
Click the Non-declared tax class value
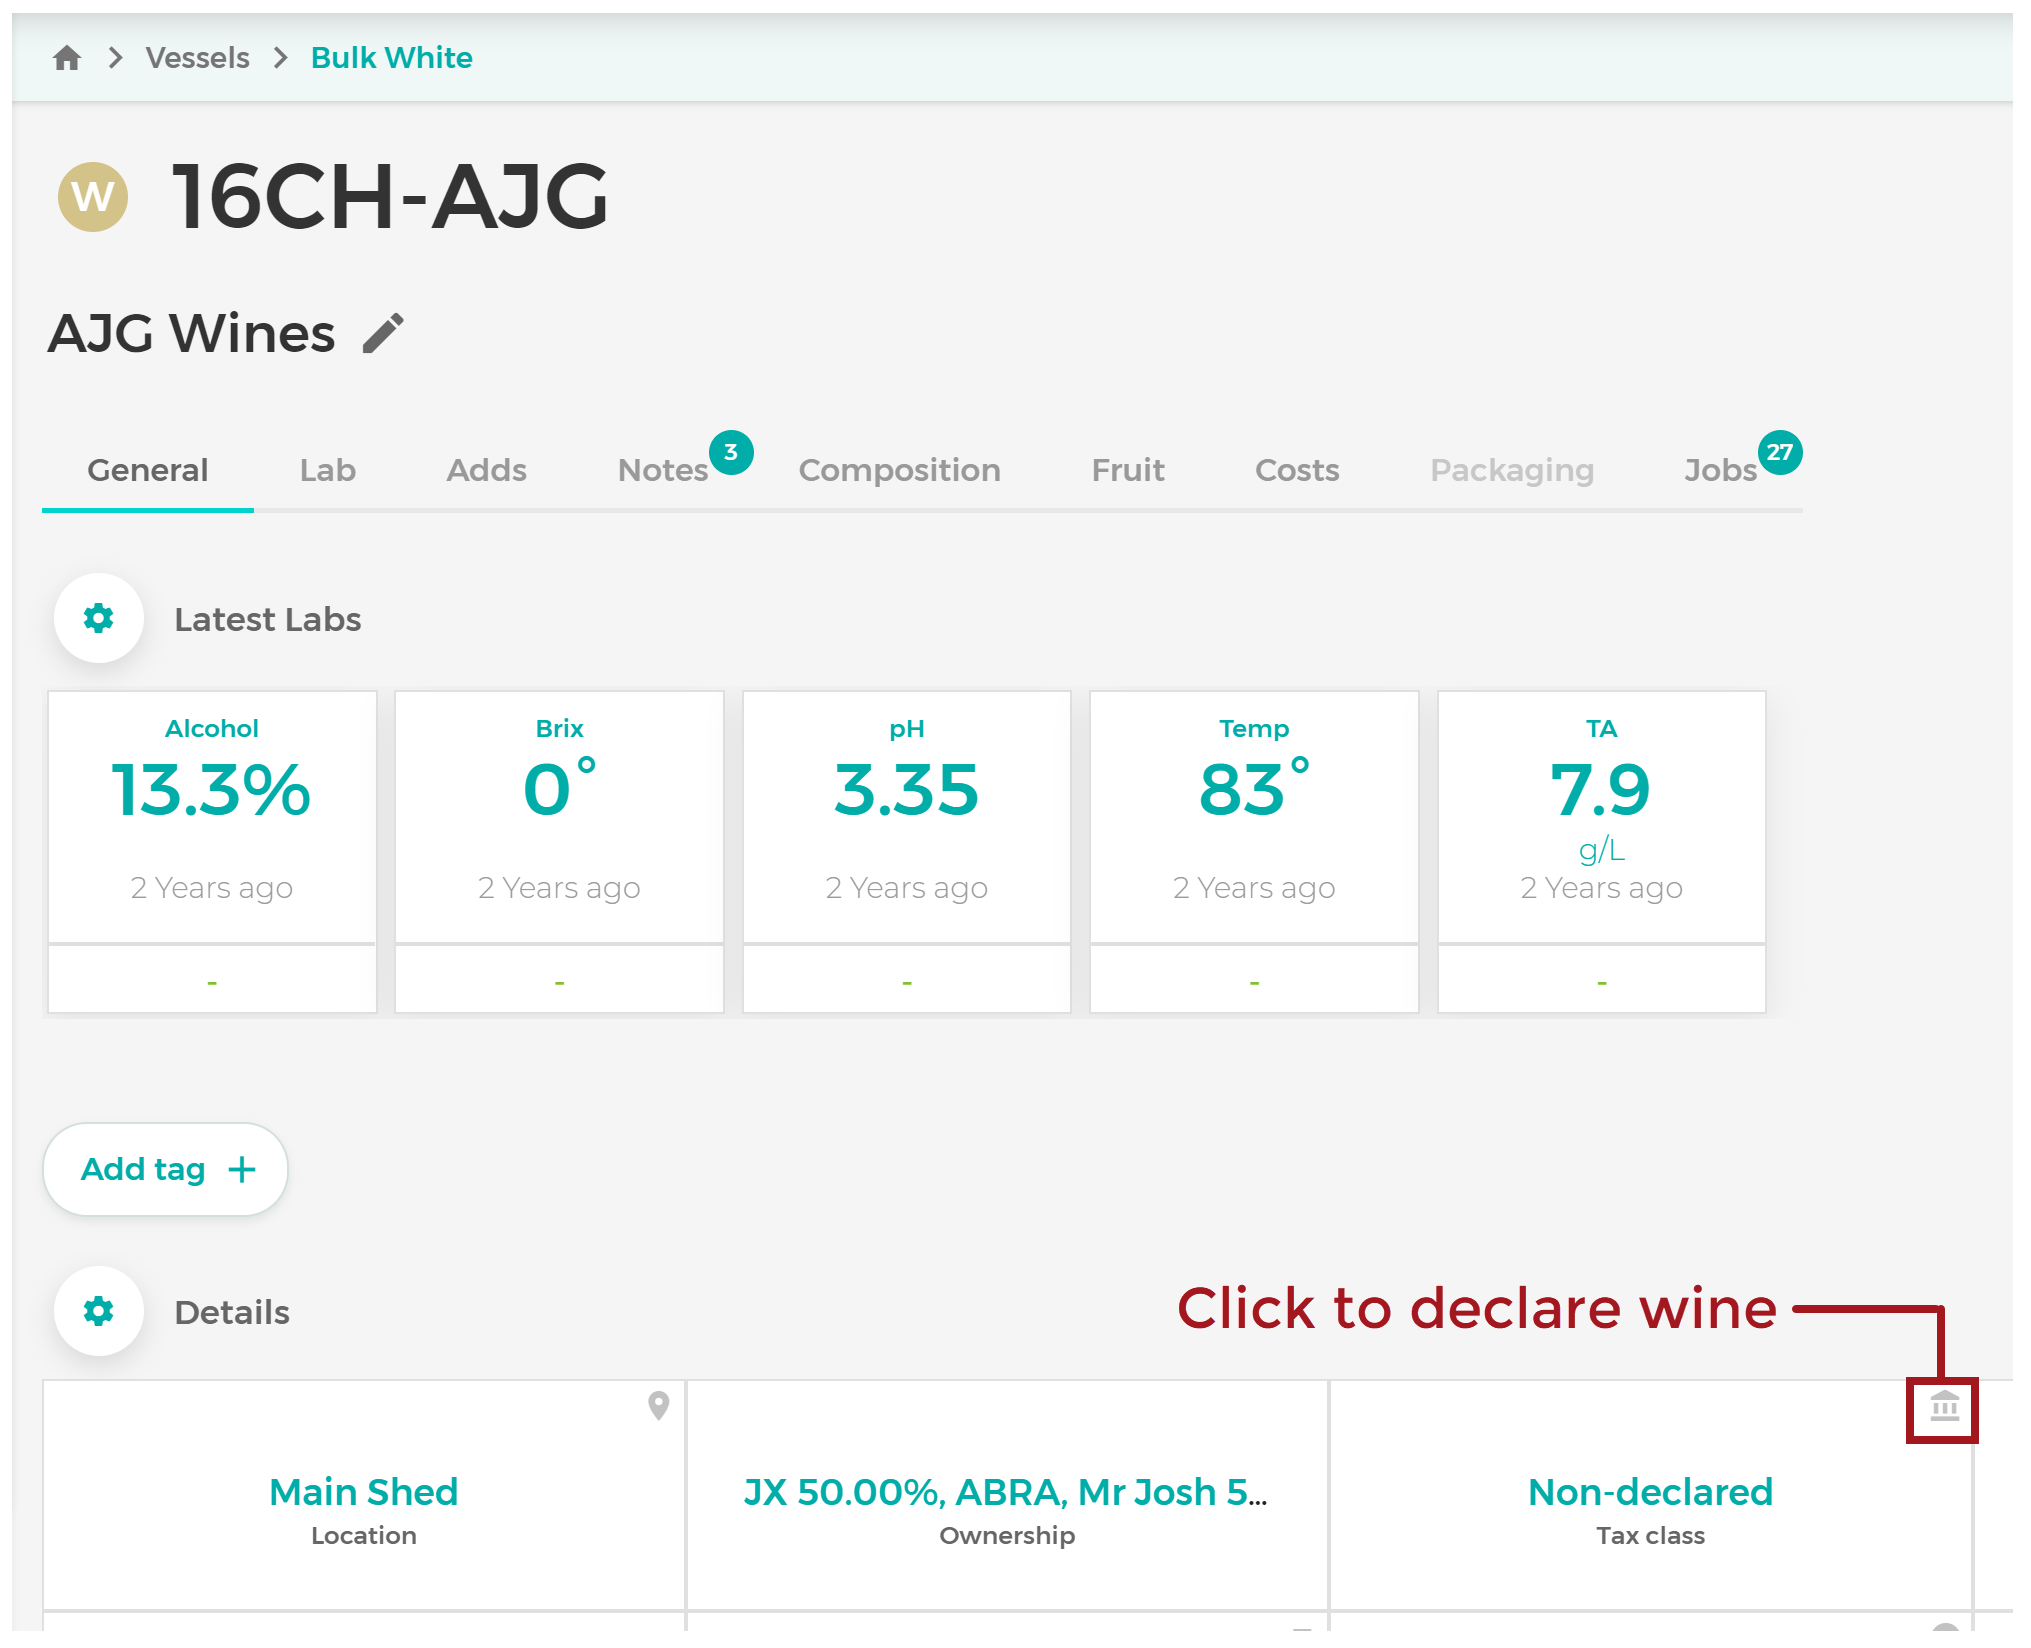click(x=1650, y=1492)
